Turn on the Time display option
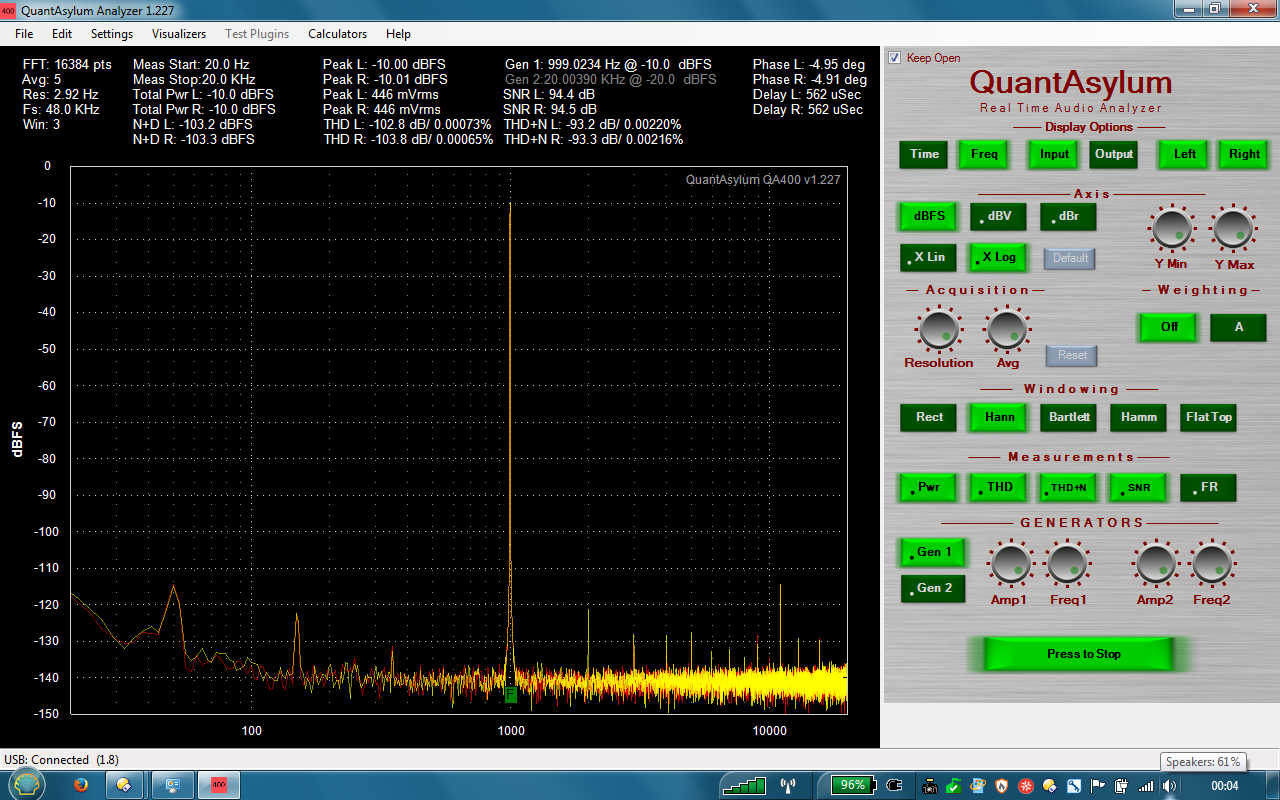 [924, 154]
